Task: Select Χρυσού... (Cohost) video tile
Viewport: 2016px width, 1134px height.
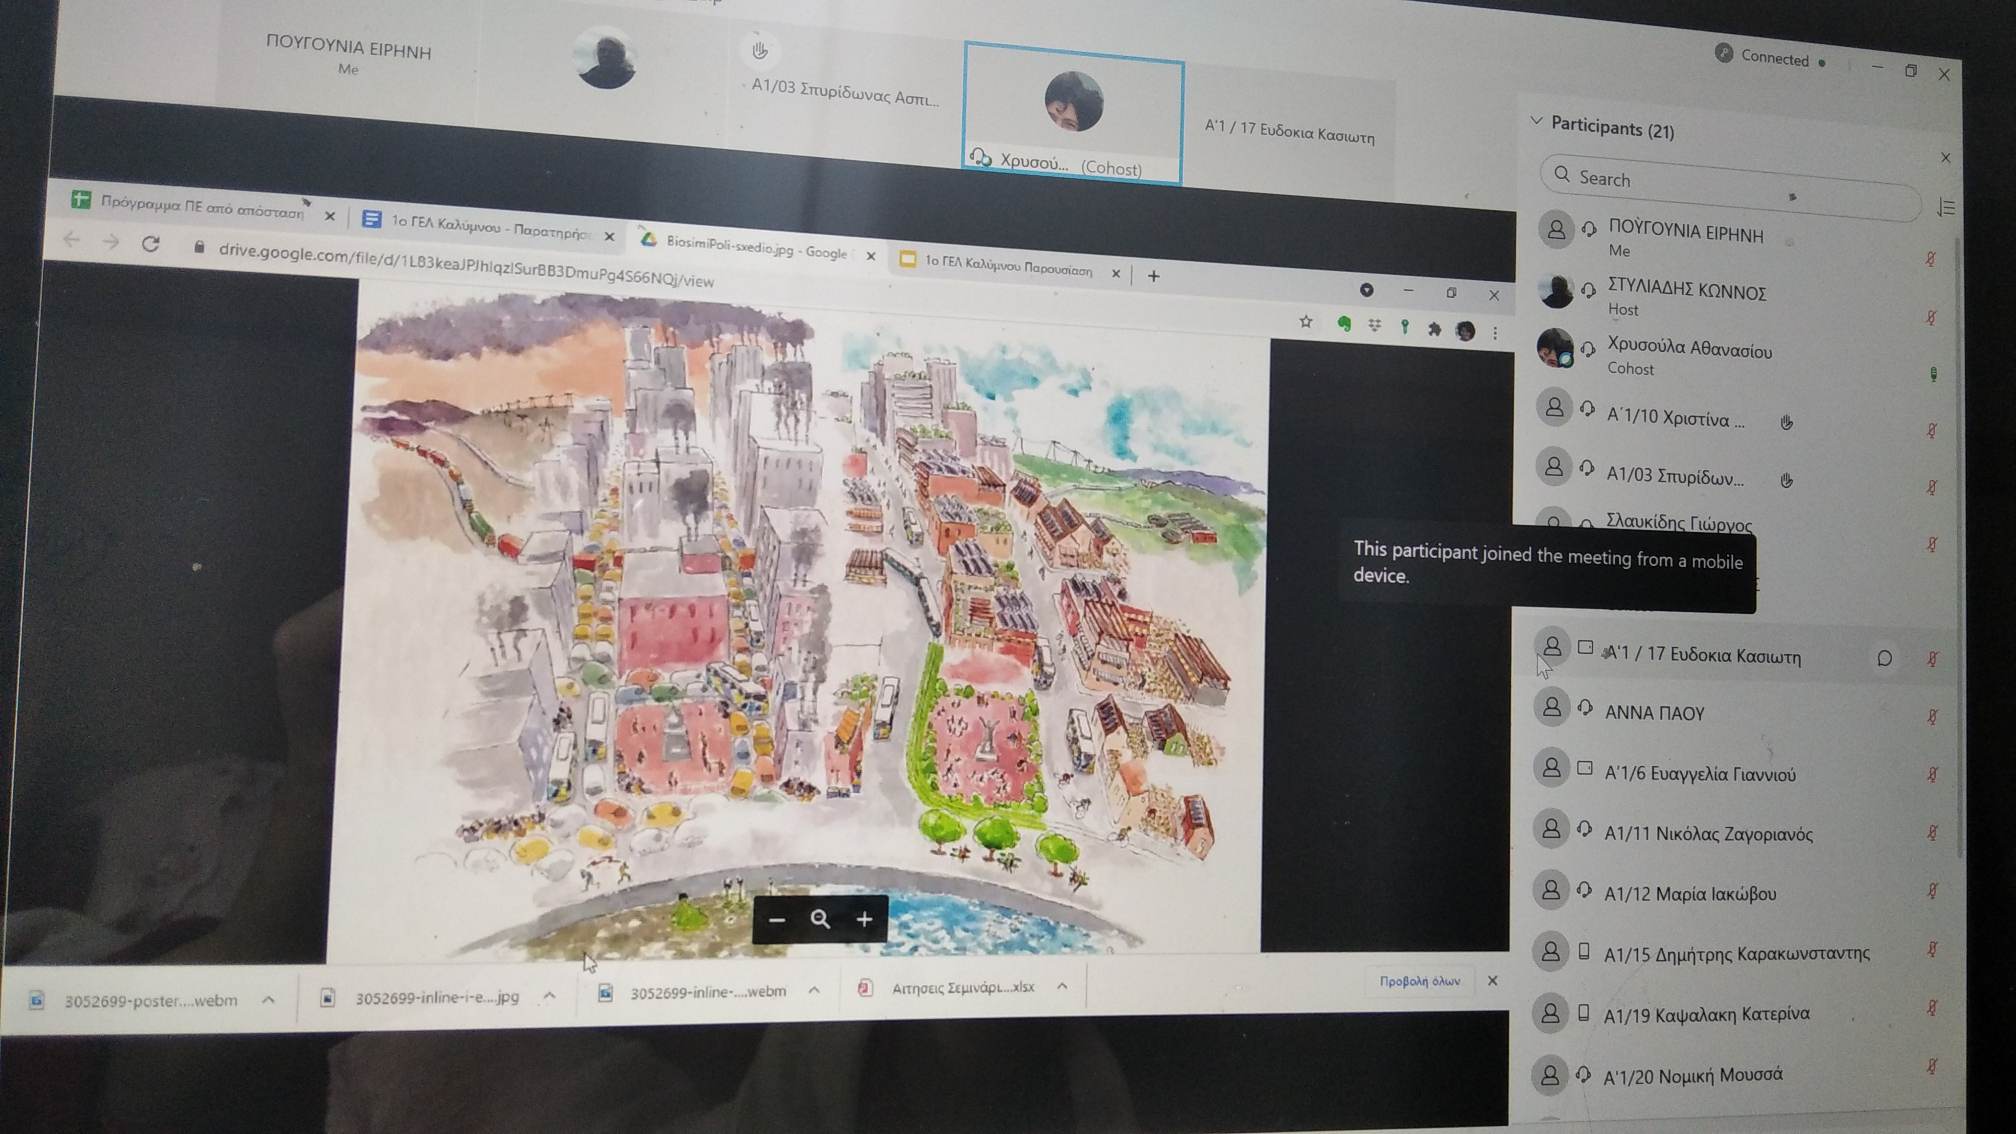Action: click(x=1073, y=114)
